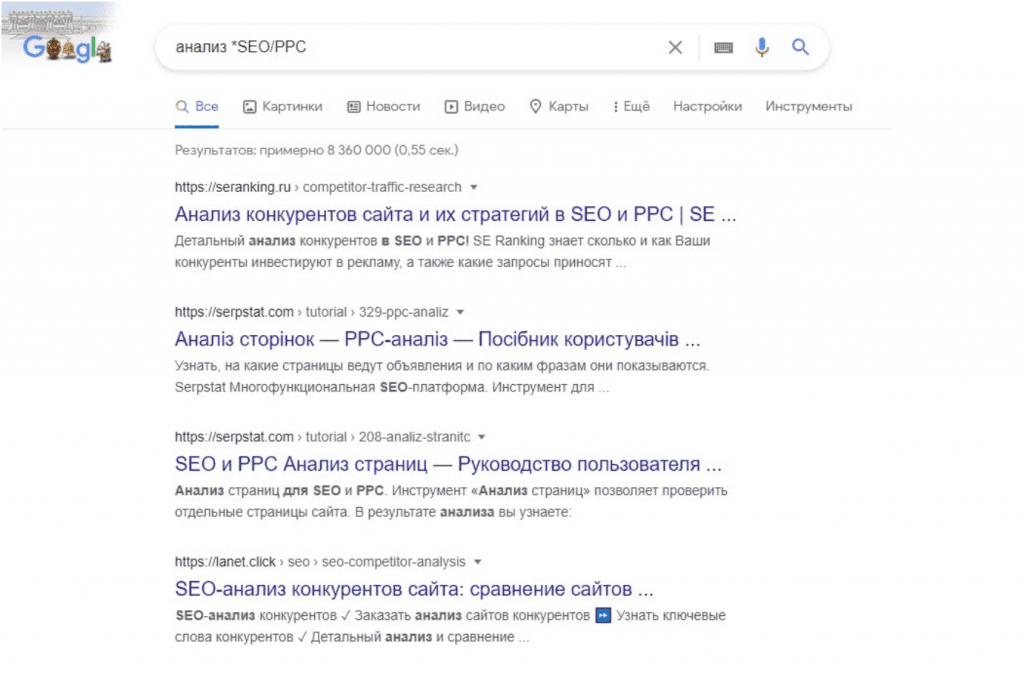The image size is (1024, 682).
Task: Click the blue magnifier search button
Action: point(800,47)
